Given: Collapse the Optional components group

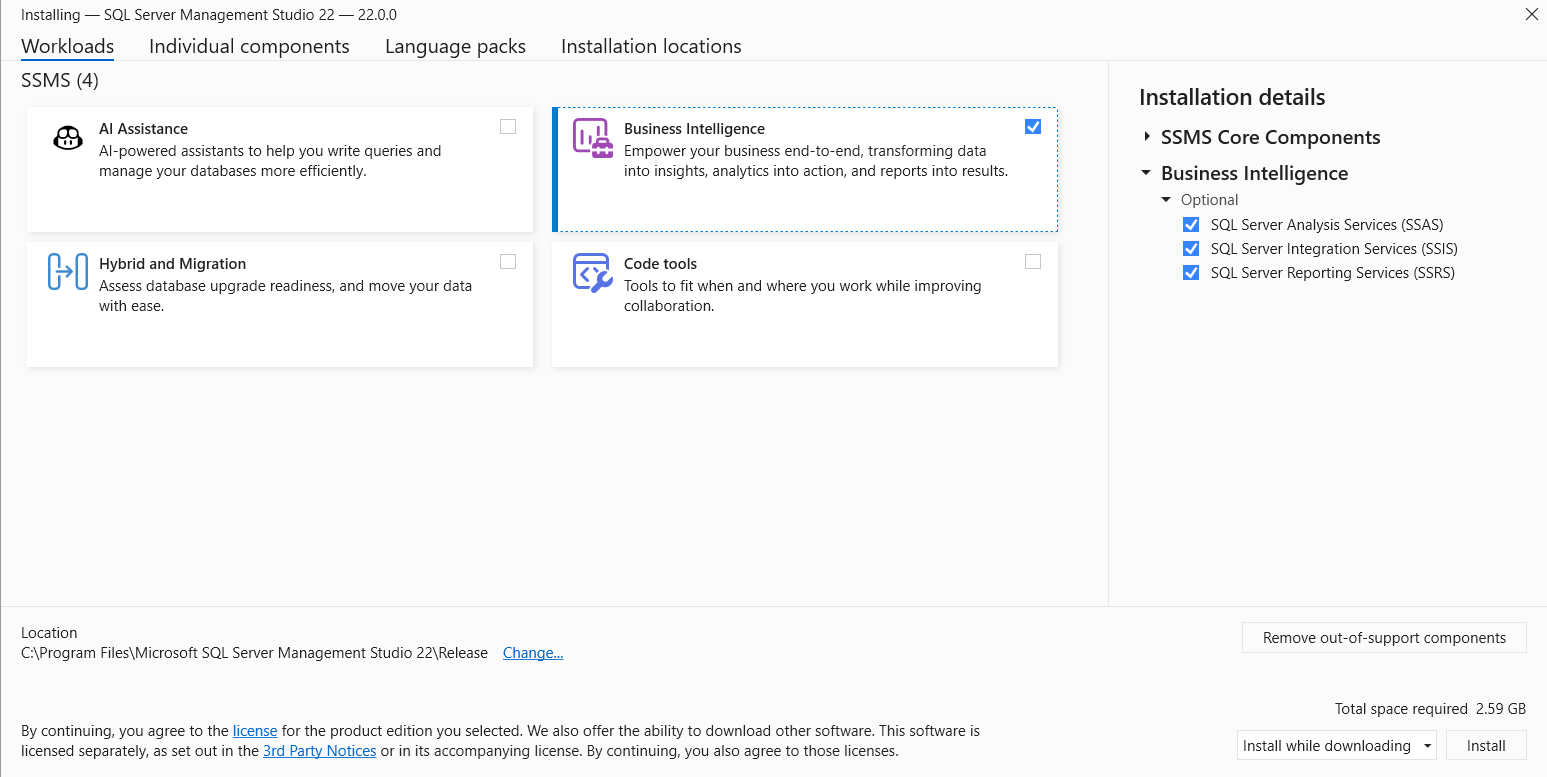Looking at the screenshot, I should pyautogui.click(x=1166, y=199).
